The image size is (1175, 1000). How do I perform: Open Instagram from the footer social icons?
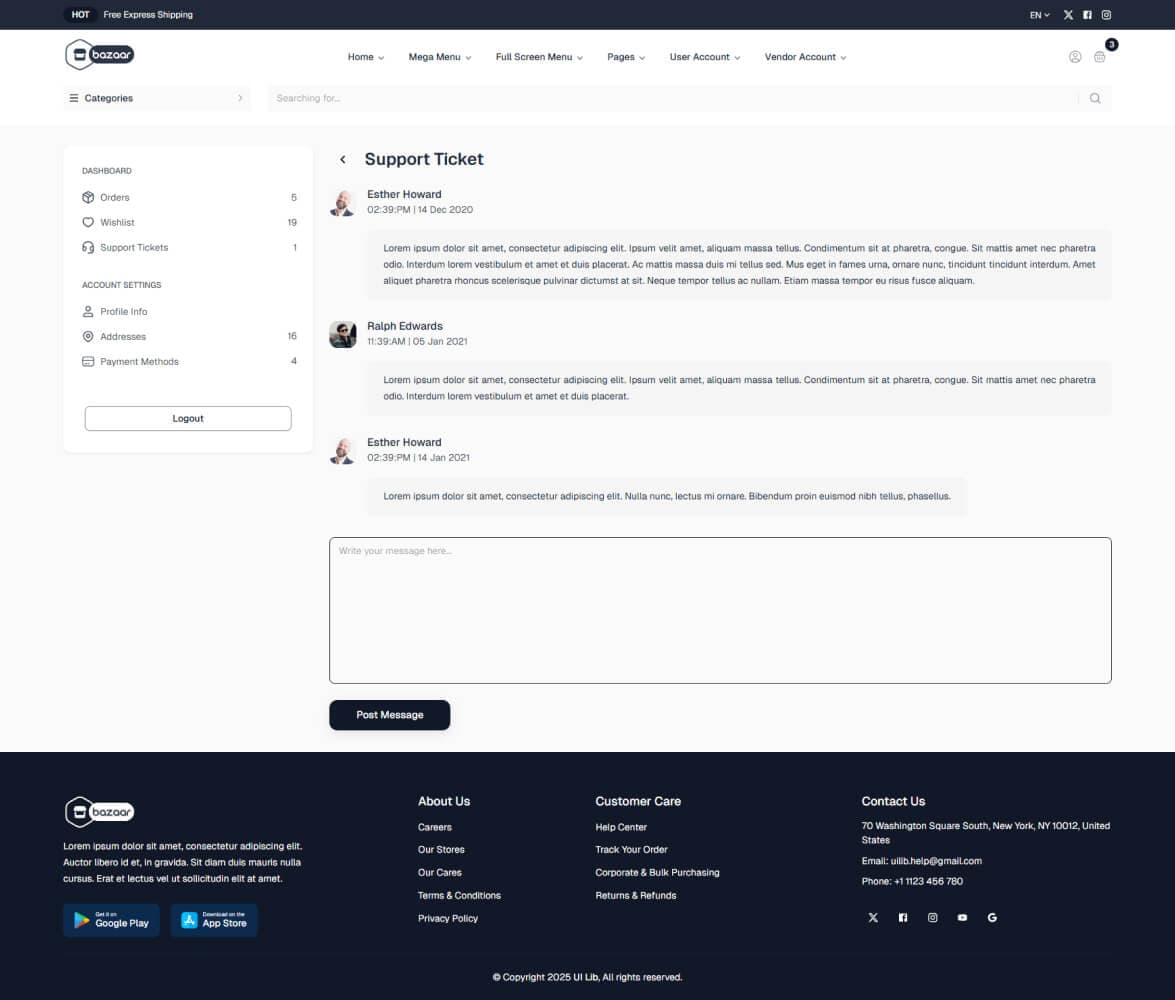(x=932, y=917)
